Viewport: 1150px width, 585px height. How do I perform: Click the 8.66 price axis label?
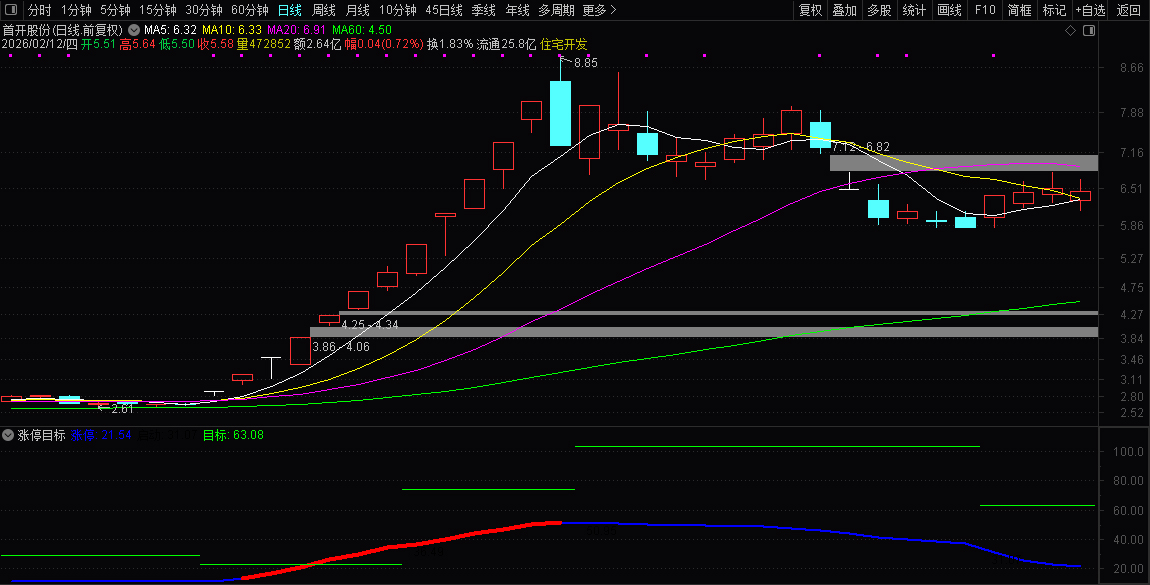[x=1131, y=67]
